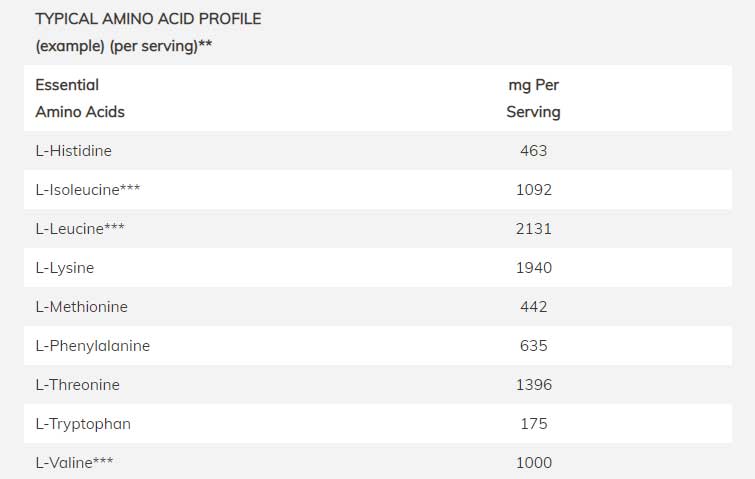755x479 pixels.
Task: Click the L-Histidine row label
Action: point(73,151)
